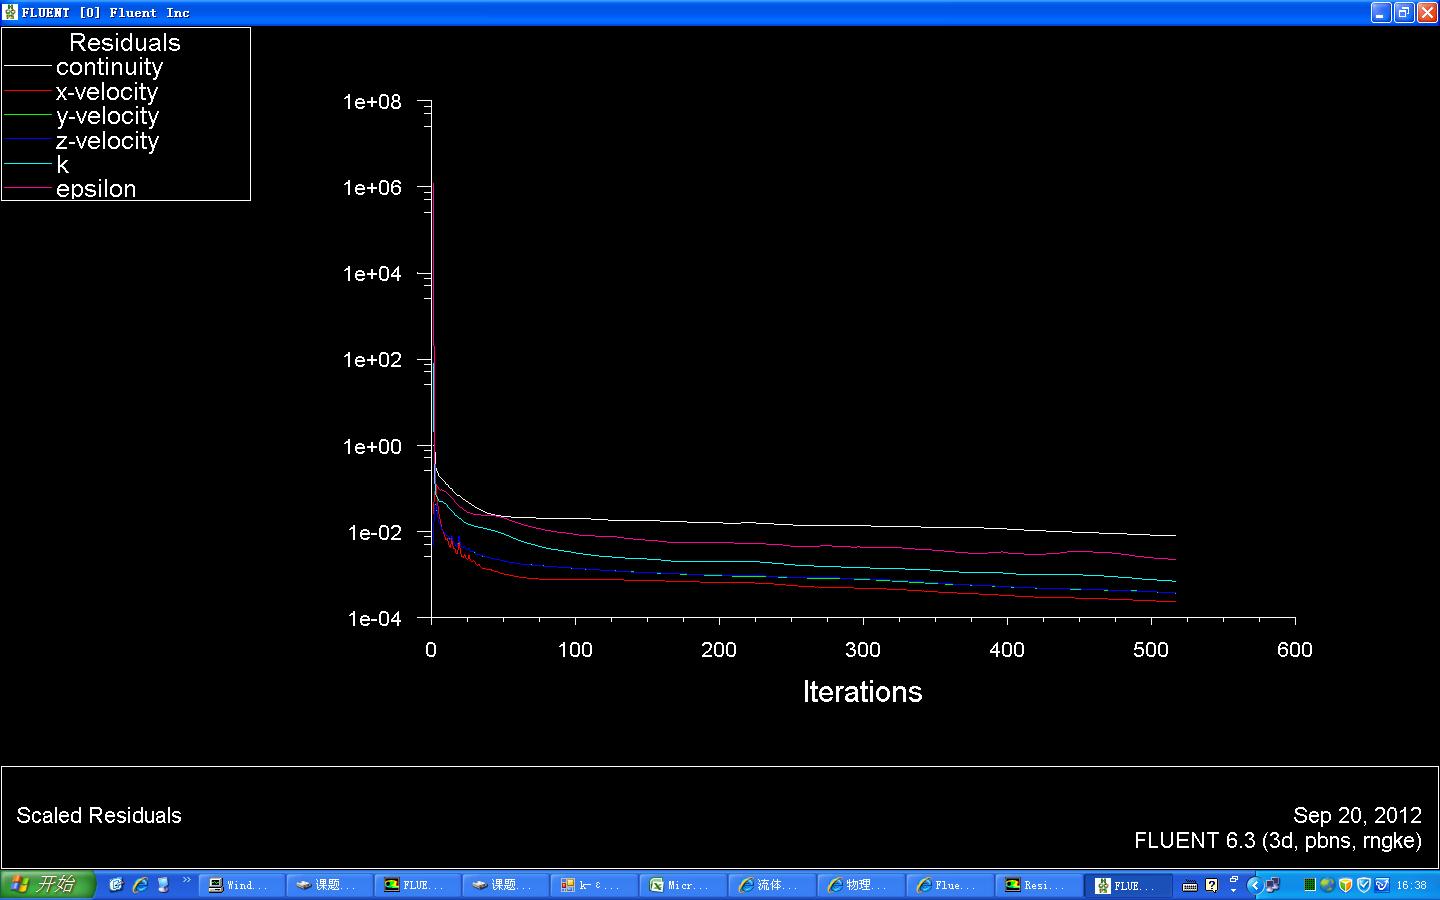Click the language bar help question mark

pos(1212,885)
